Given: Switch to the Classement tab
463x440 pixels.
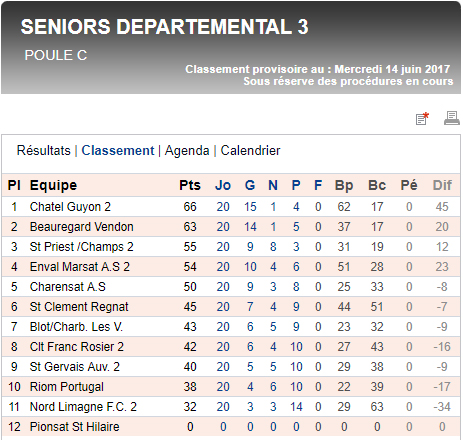Looking at the screenshot, I should point(118,151).
